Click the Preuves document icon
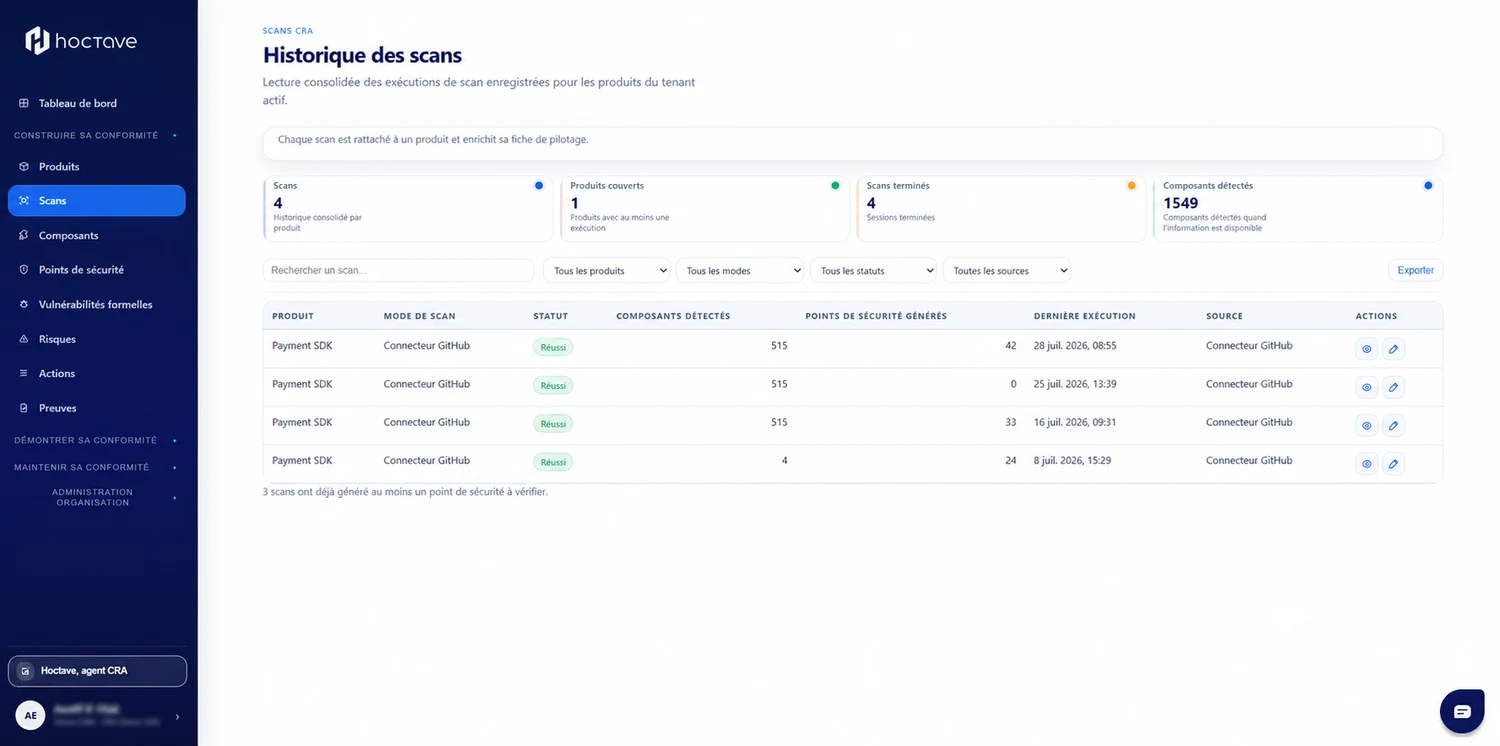Viewport: 1500px width, 746px height. pyautogui.click(x=25, y=409)
